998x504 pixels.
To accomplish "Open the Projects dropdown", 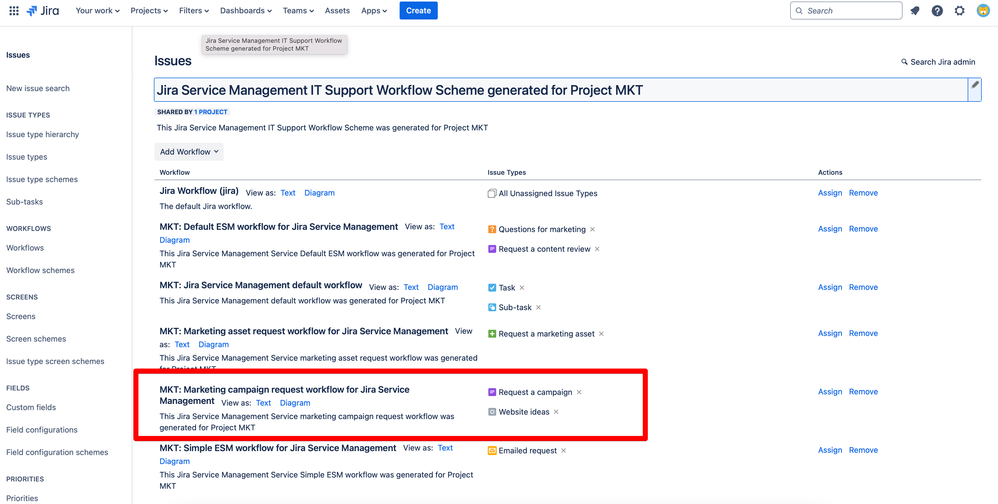I will (x=150, y=11).
